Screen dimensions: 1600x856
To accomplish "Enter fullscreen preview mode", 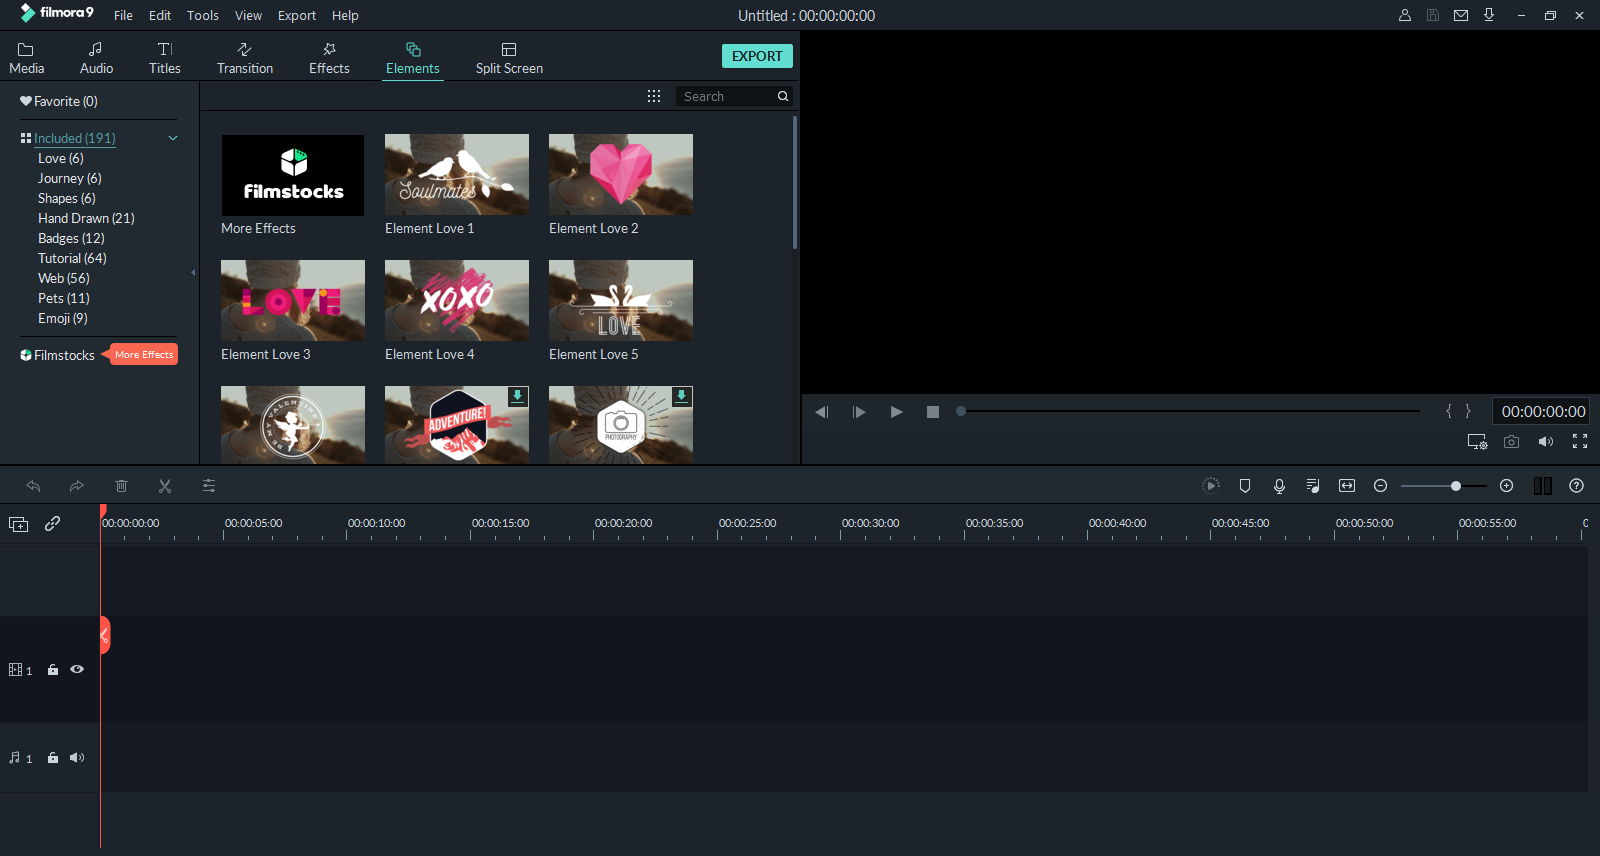I will [x=1580, y=441].
